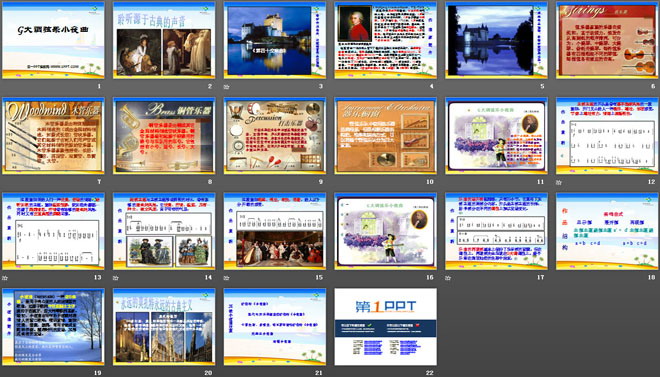Screen dimensions: 660x377
Task: Select slide 8 about Brass 铜管乐器
Action: [x=164, y=136]
